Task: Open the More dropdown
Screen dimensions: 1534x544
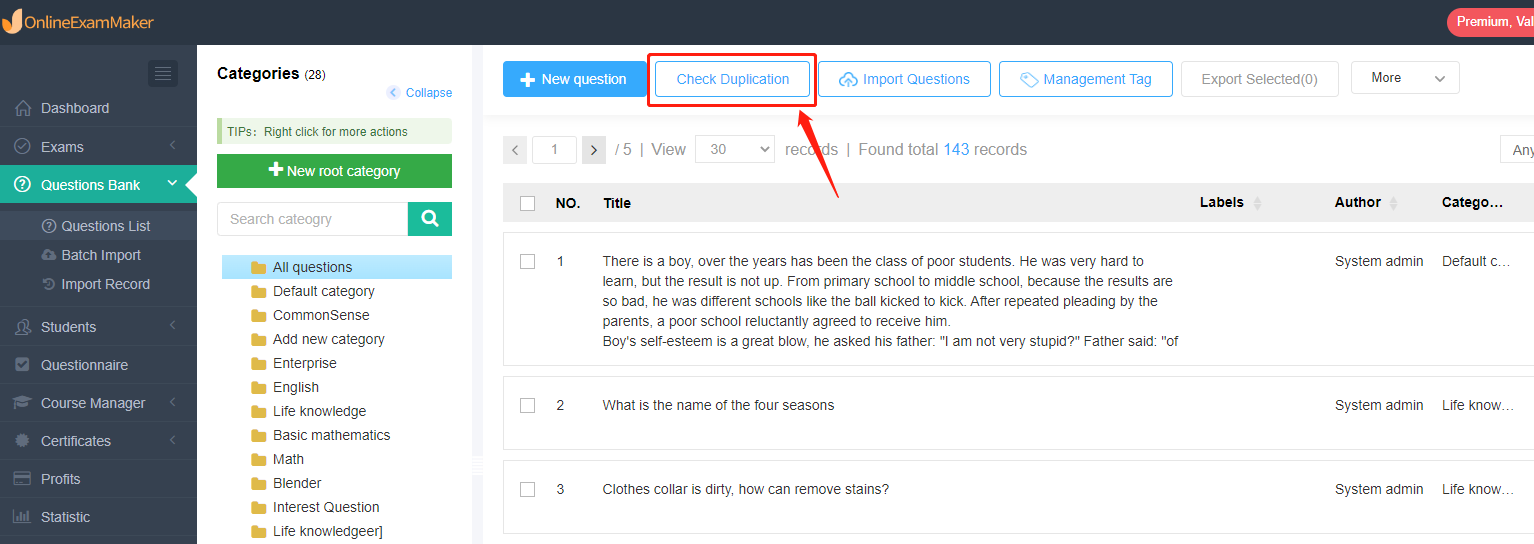Action: point(1405,78)
